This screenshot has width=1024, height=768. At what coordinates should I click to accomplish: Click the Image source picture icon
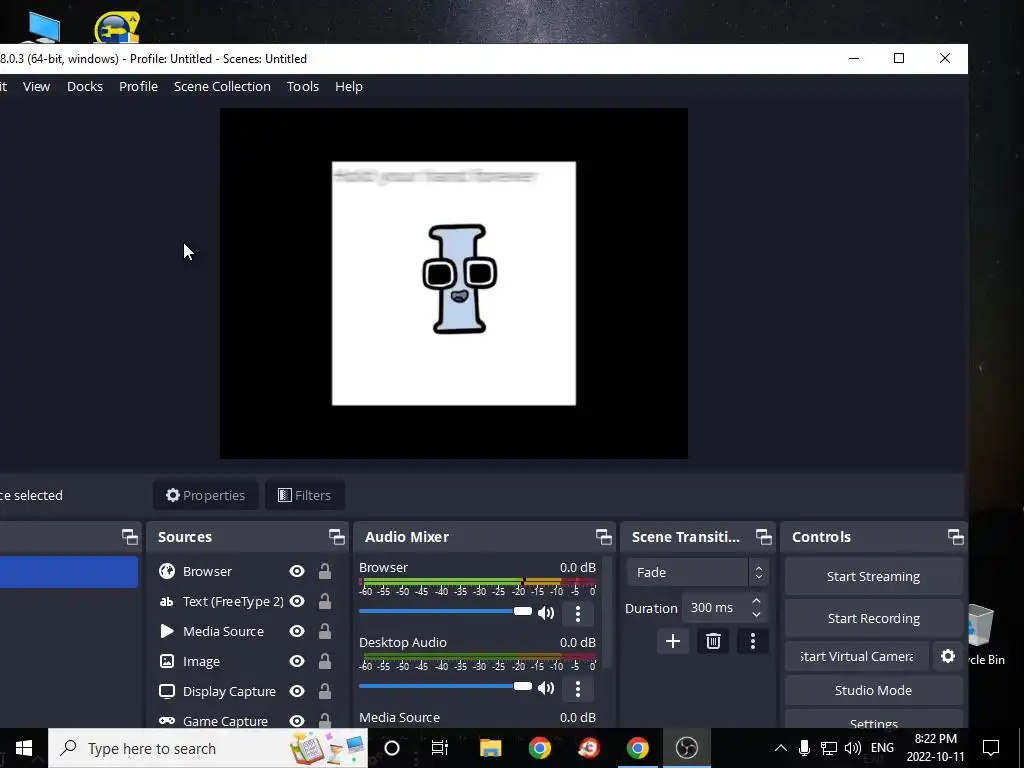167,662
